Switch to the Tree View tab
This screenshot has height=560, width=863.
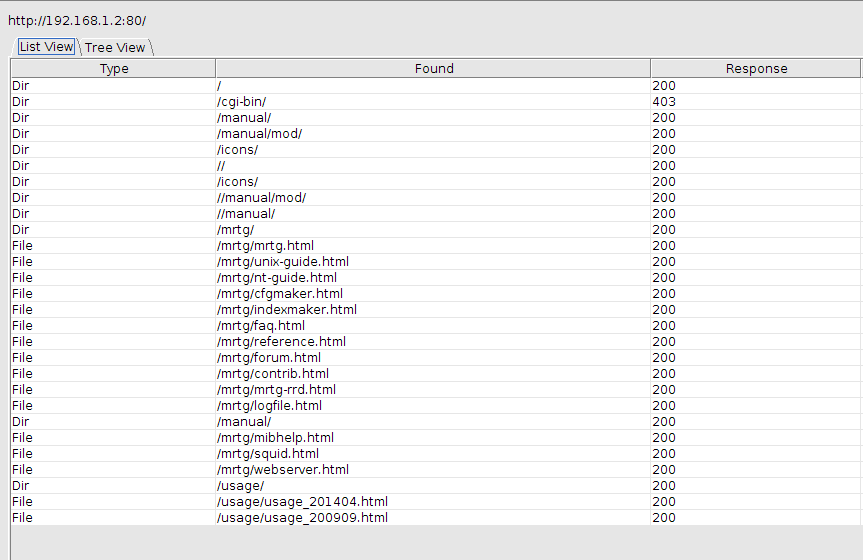114,47
